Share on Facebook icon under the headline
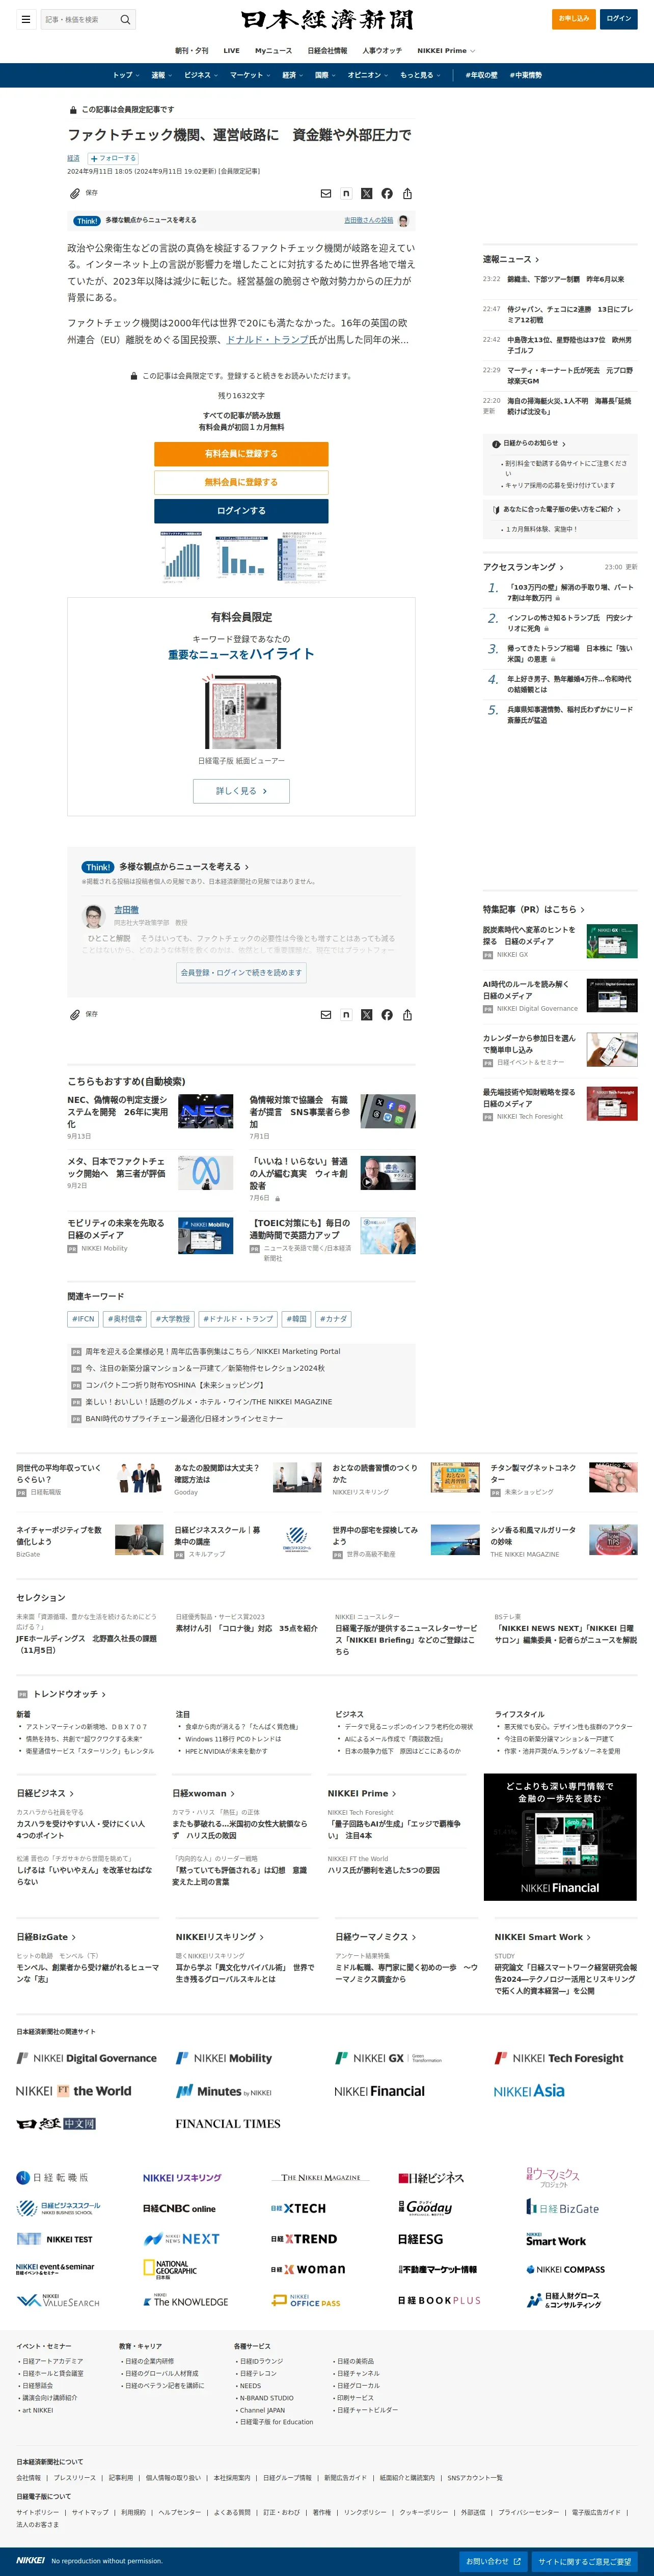This screenshot has height=2576, width=654. 387,193
